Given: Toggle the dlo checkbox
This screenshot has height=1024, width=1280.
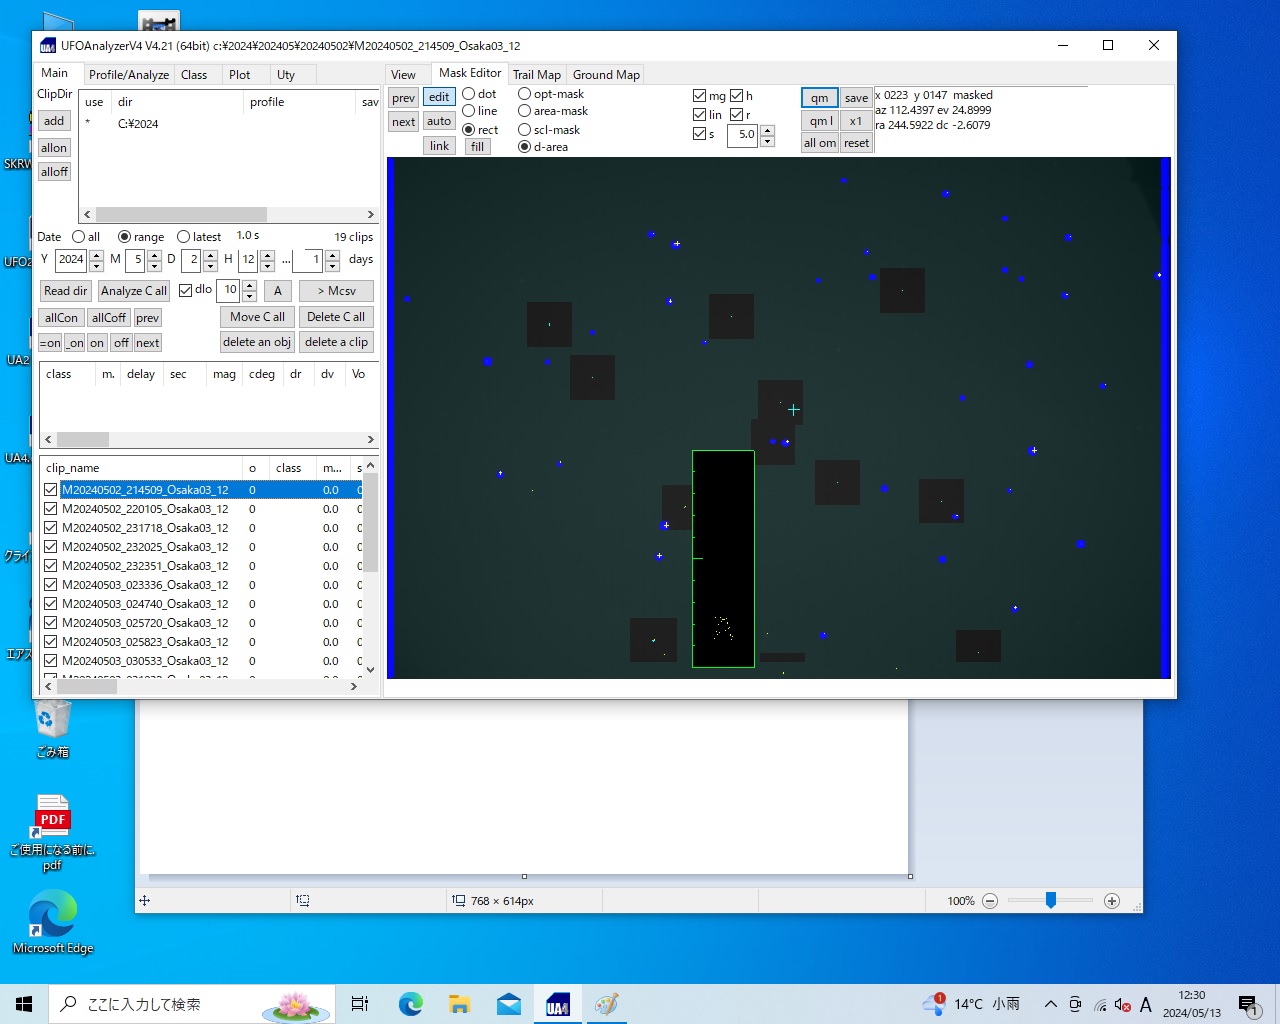Looking at the screenshot, I should pyautogui.click(x=185, y=291).
